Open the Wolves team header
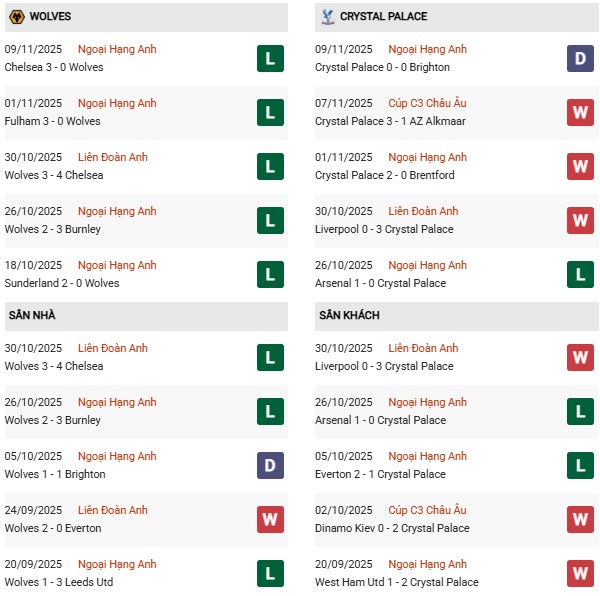The width and height of the screenshot is (600, 596). [52, 17]
